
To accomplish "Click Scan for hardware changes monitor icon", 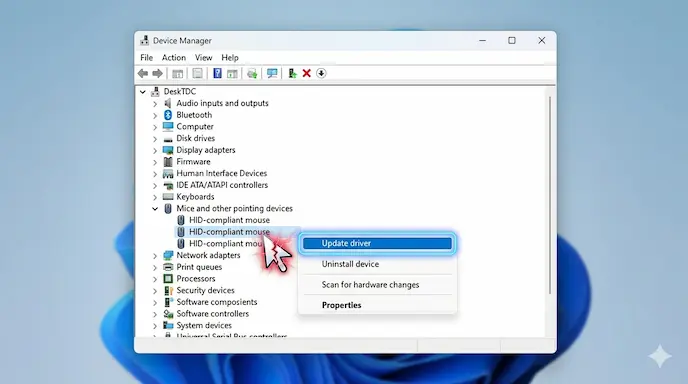I will (x=272, y=73).
